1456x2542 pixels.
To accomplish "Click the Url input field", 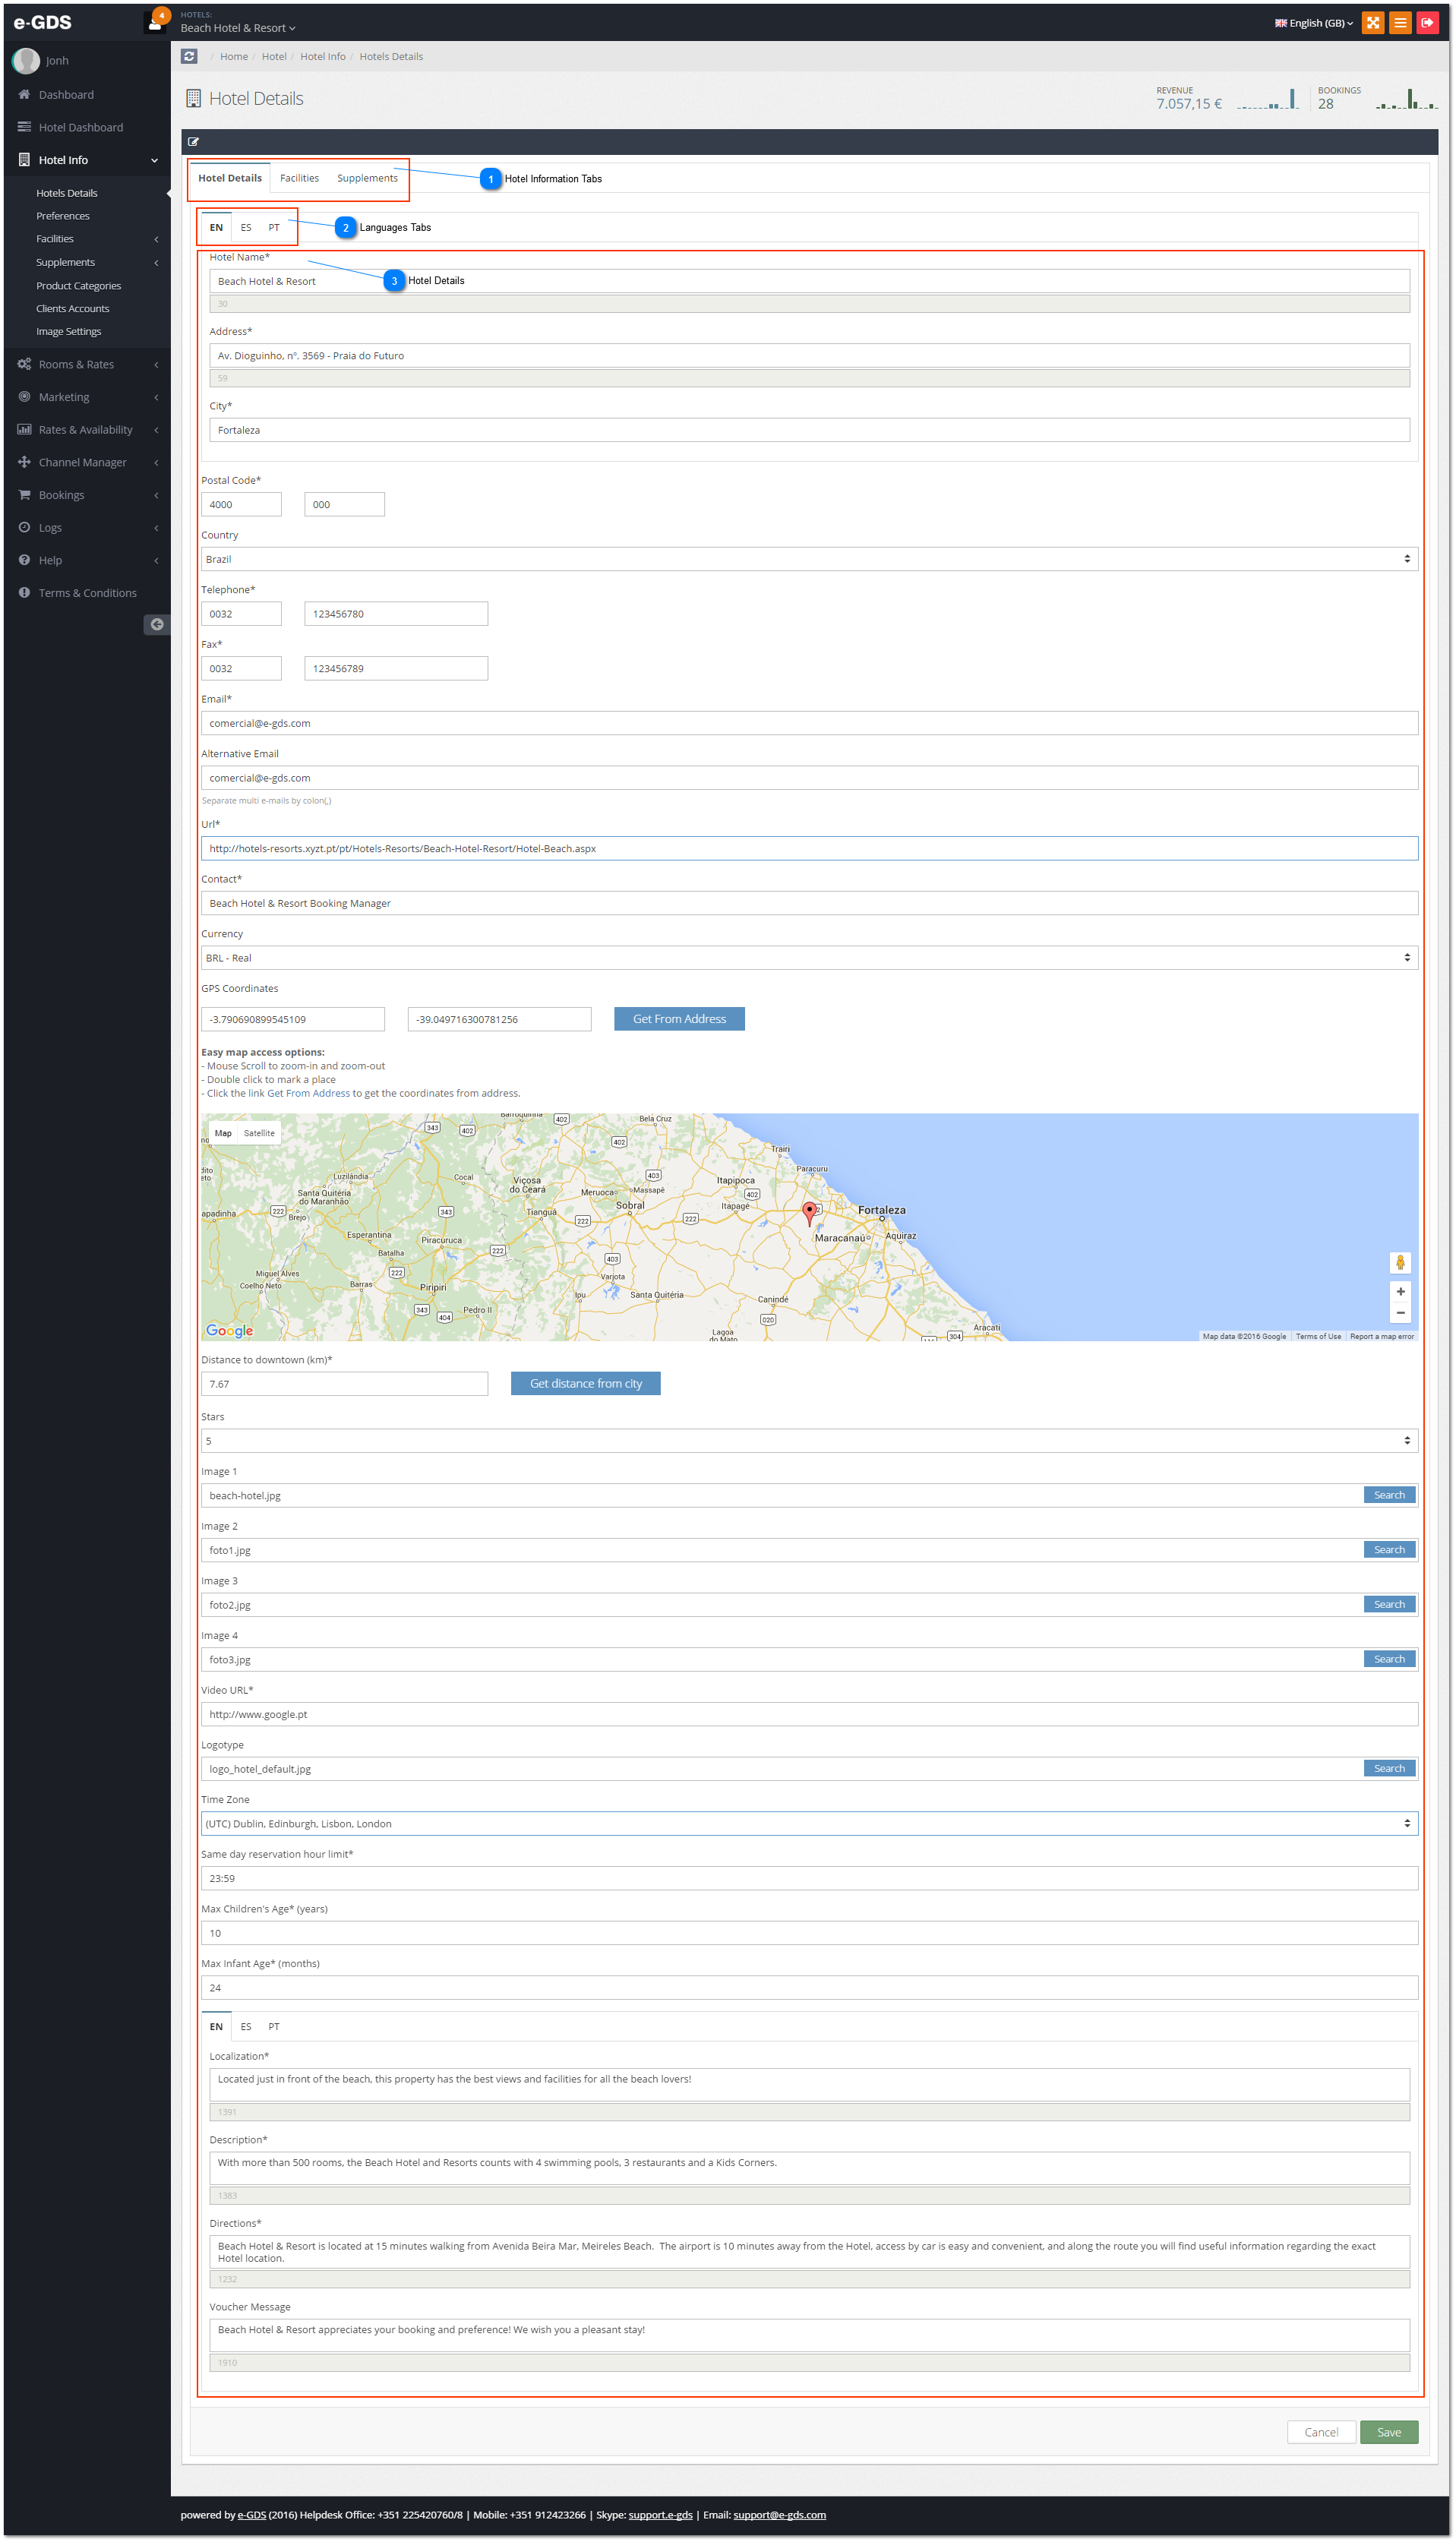I will click(x=809, y=849).
